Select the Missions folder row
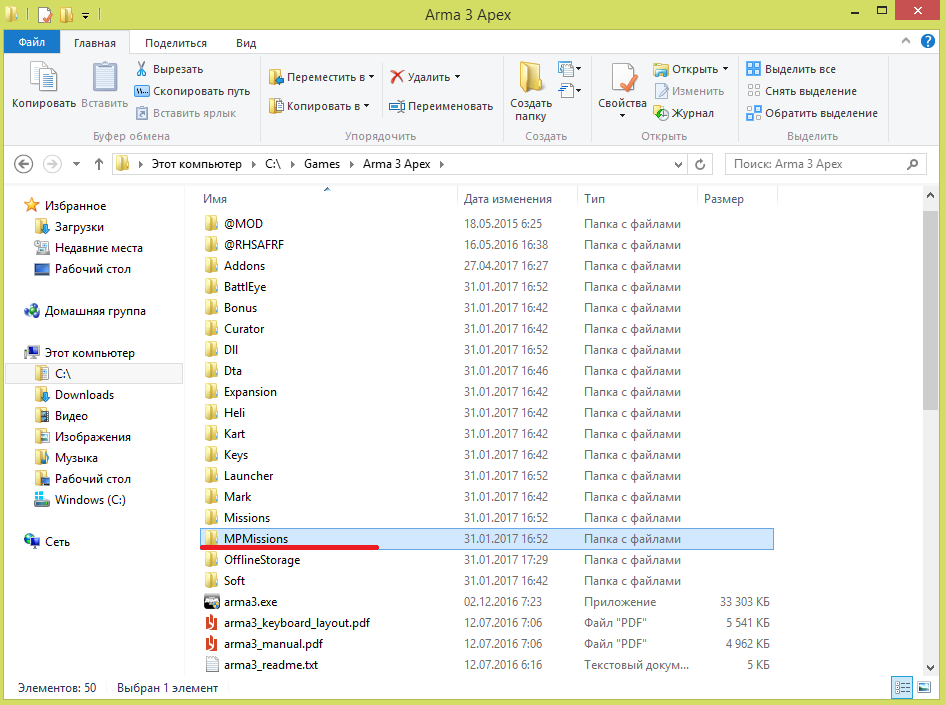This screenshot has width=946, height=705. coord(486,518)
